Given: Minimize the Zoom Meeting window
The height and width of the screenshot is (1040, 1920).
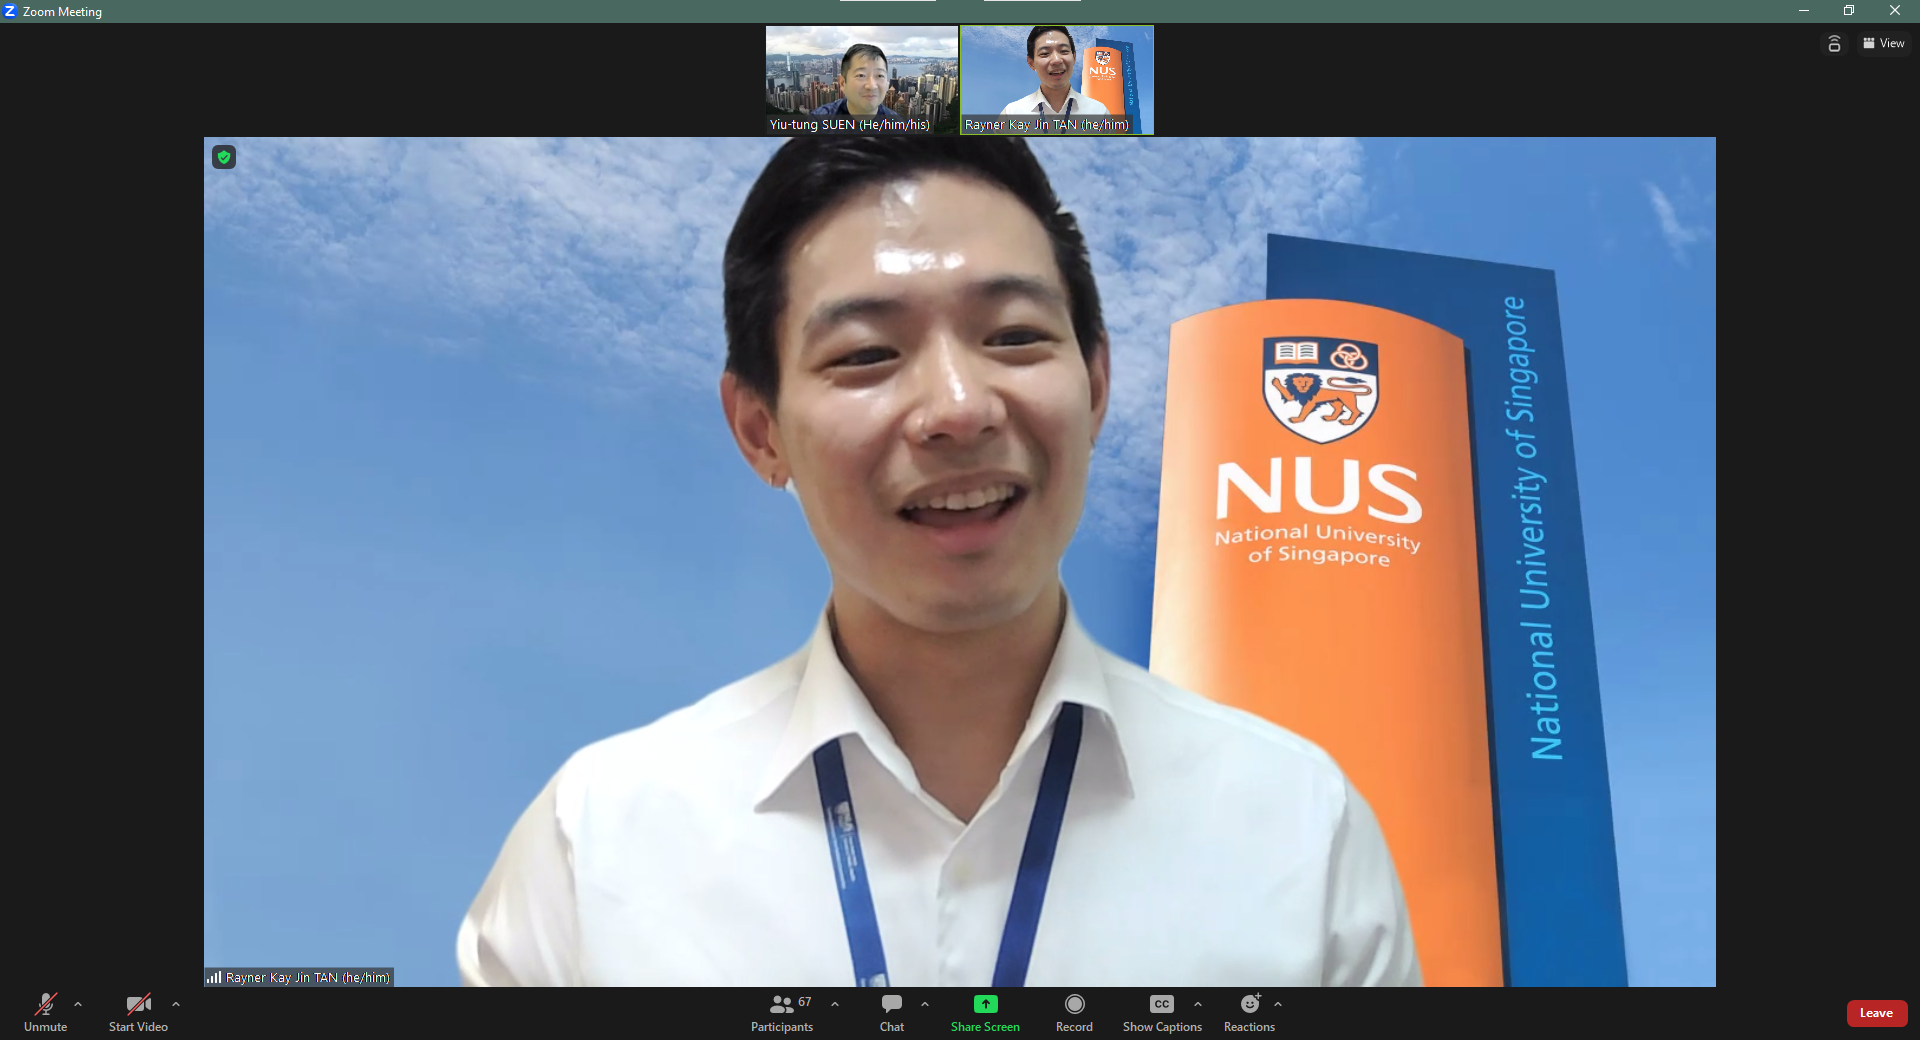Looking at the screenshot, I should pyautogui.click(x=1804, y=11).
